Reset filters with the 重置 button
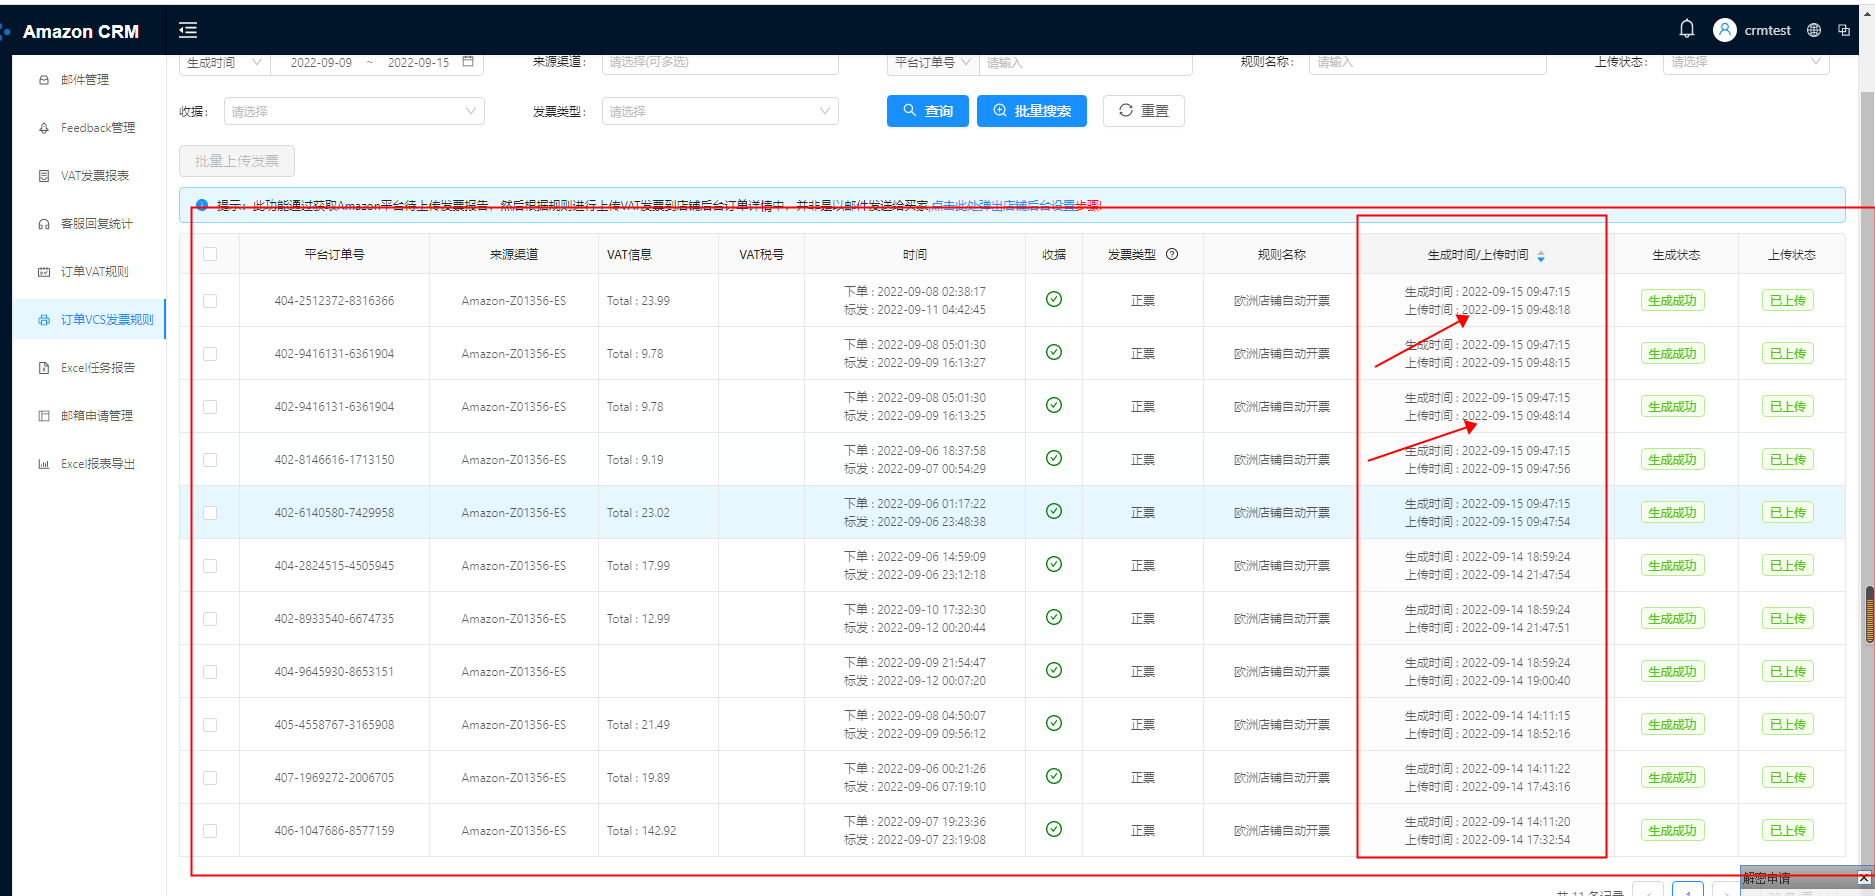This screenshot has width=1875, height=896. pos(1144,111)
